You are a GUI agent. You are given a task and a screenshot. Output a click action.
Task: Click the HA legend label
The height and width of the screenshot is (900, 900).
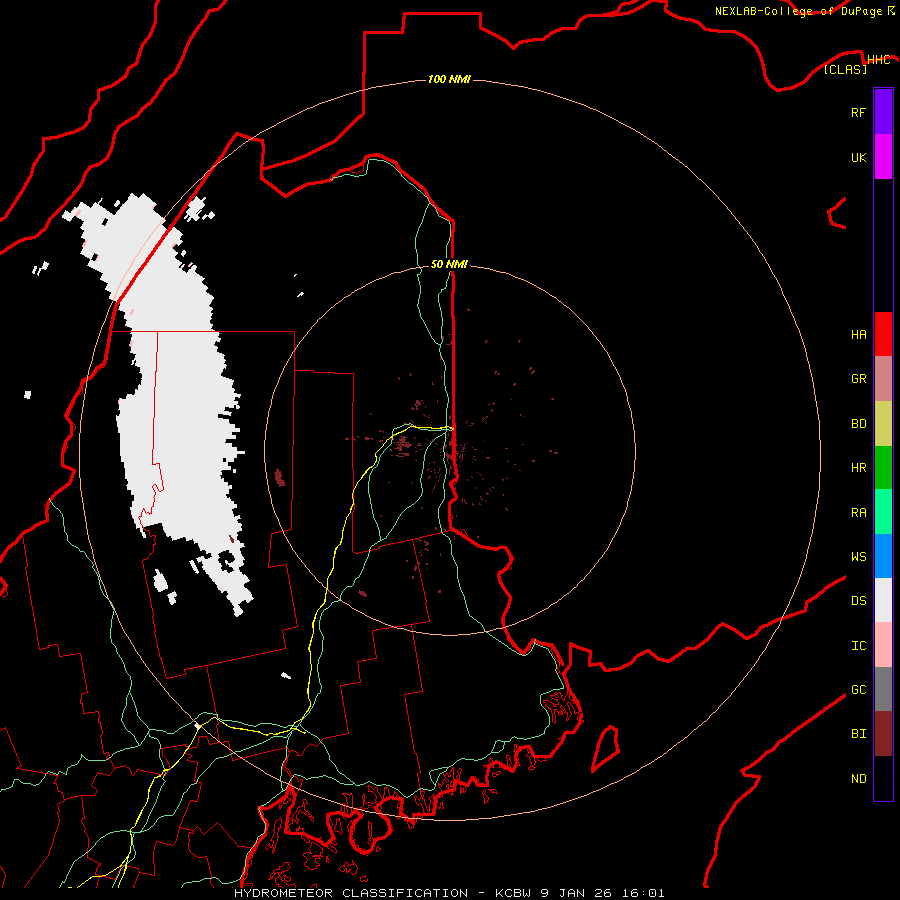(x=858, y=335)
